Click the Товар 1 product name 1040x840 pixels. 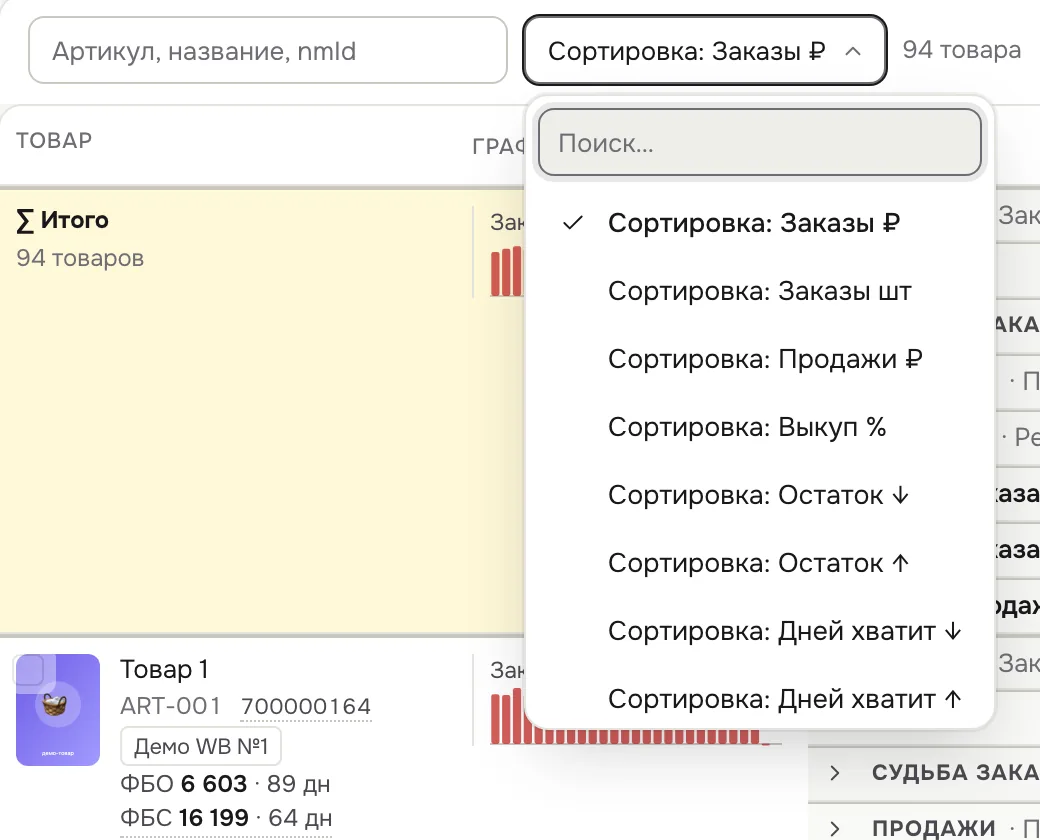(x=164, y=669)
